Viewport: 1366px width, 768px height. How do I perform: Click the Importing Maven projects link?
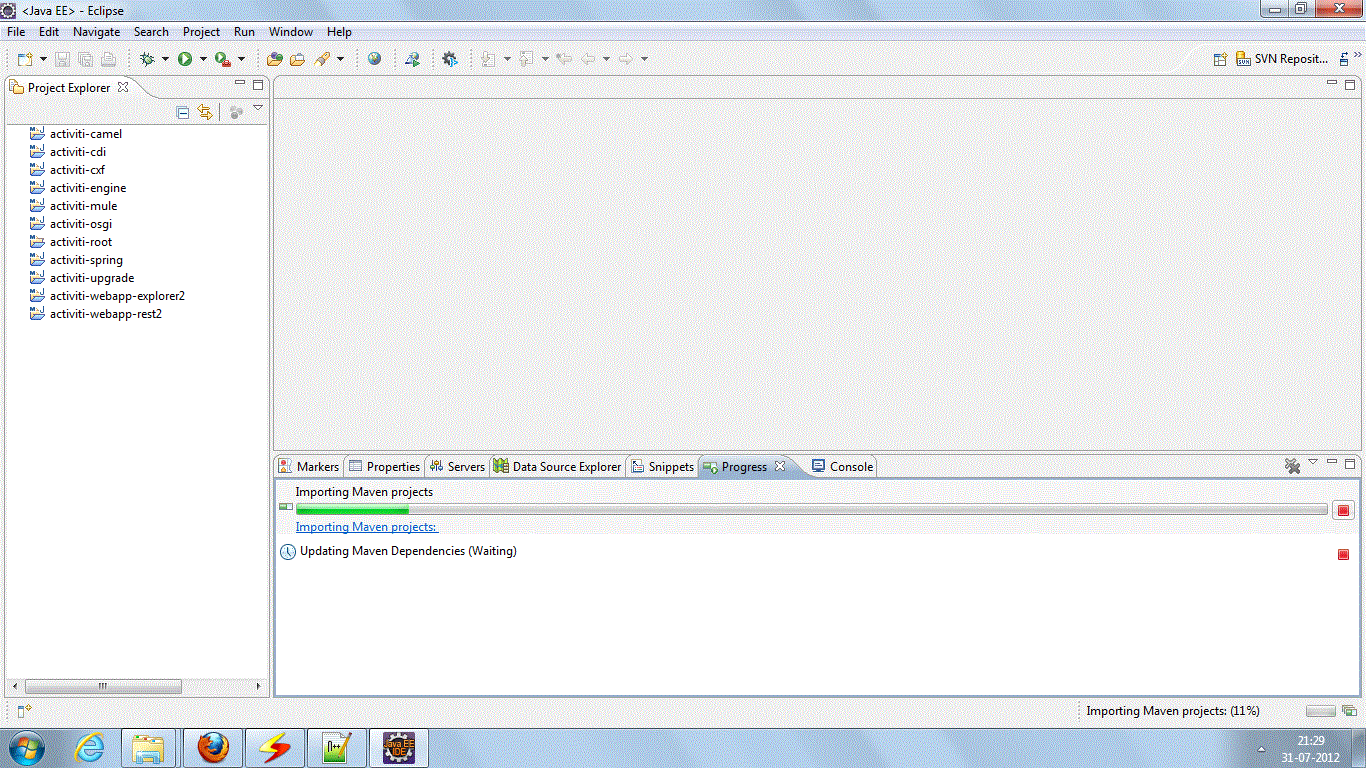click(x=366, y=527)
